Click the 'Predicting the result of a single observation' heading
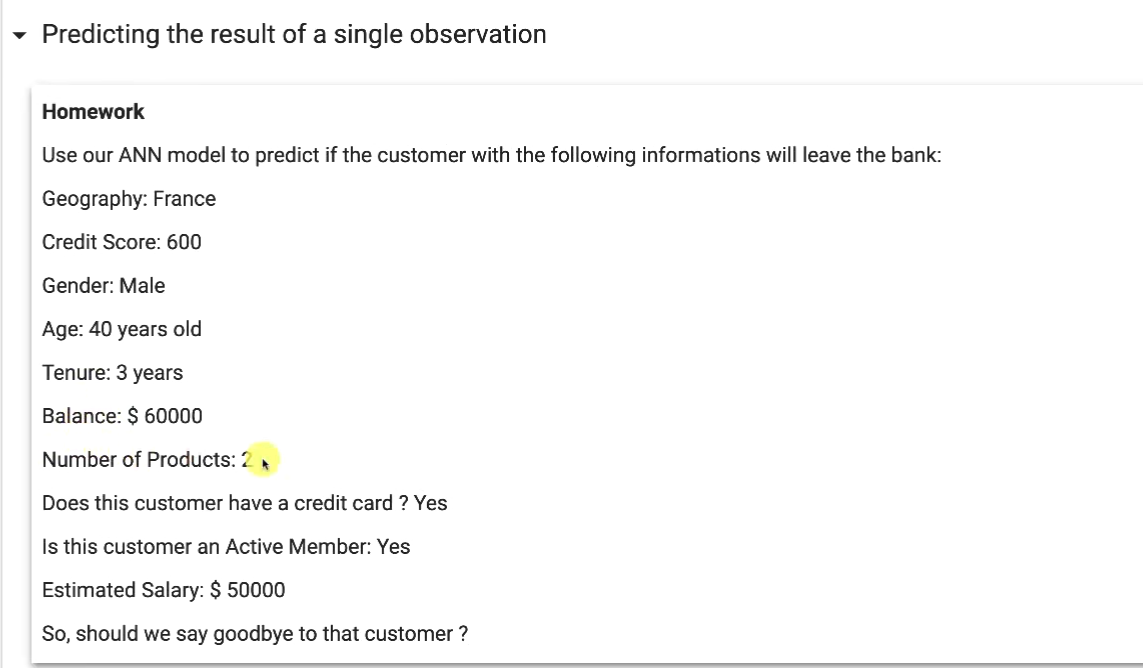 (294, 34)
